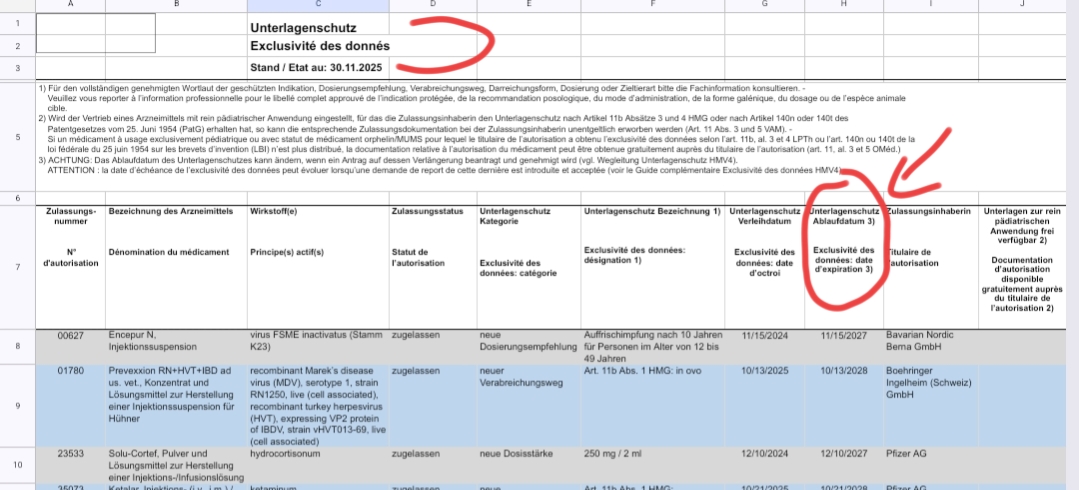The width and height of the screenshot is (1079, 490).
Task: Click the 'neuer Verabreichungsweg' cell
Action: (528, 406)
